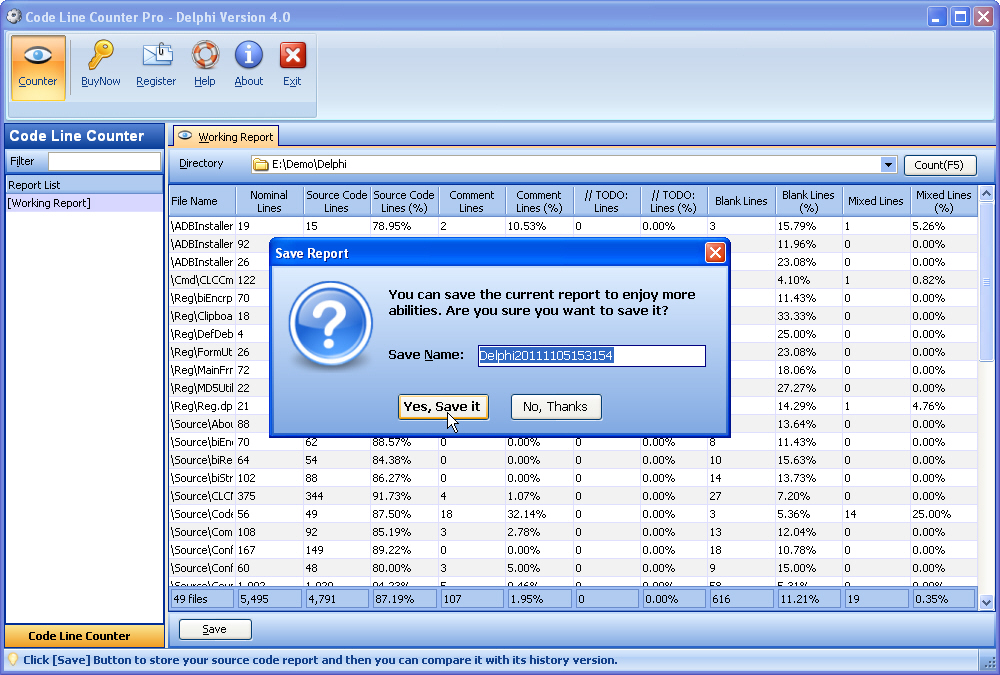Screen dimensions: 1000x675
Task: Open Help using the lifebuoy icon
Action: point(205,57)
